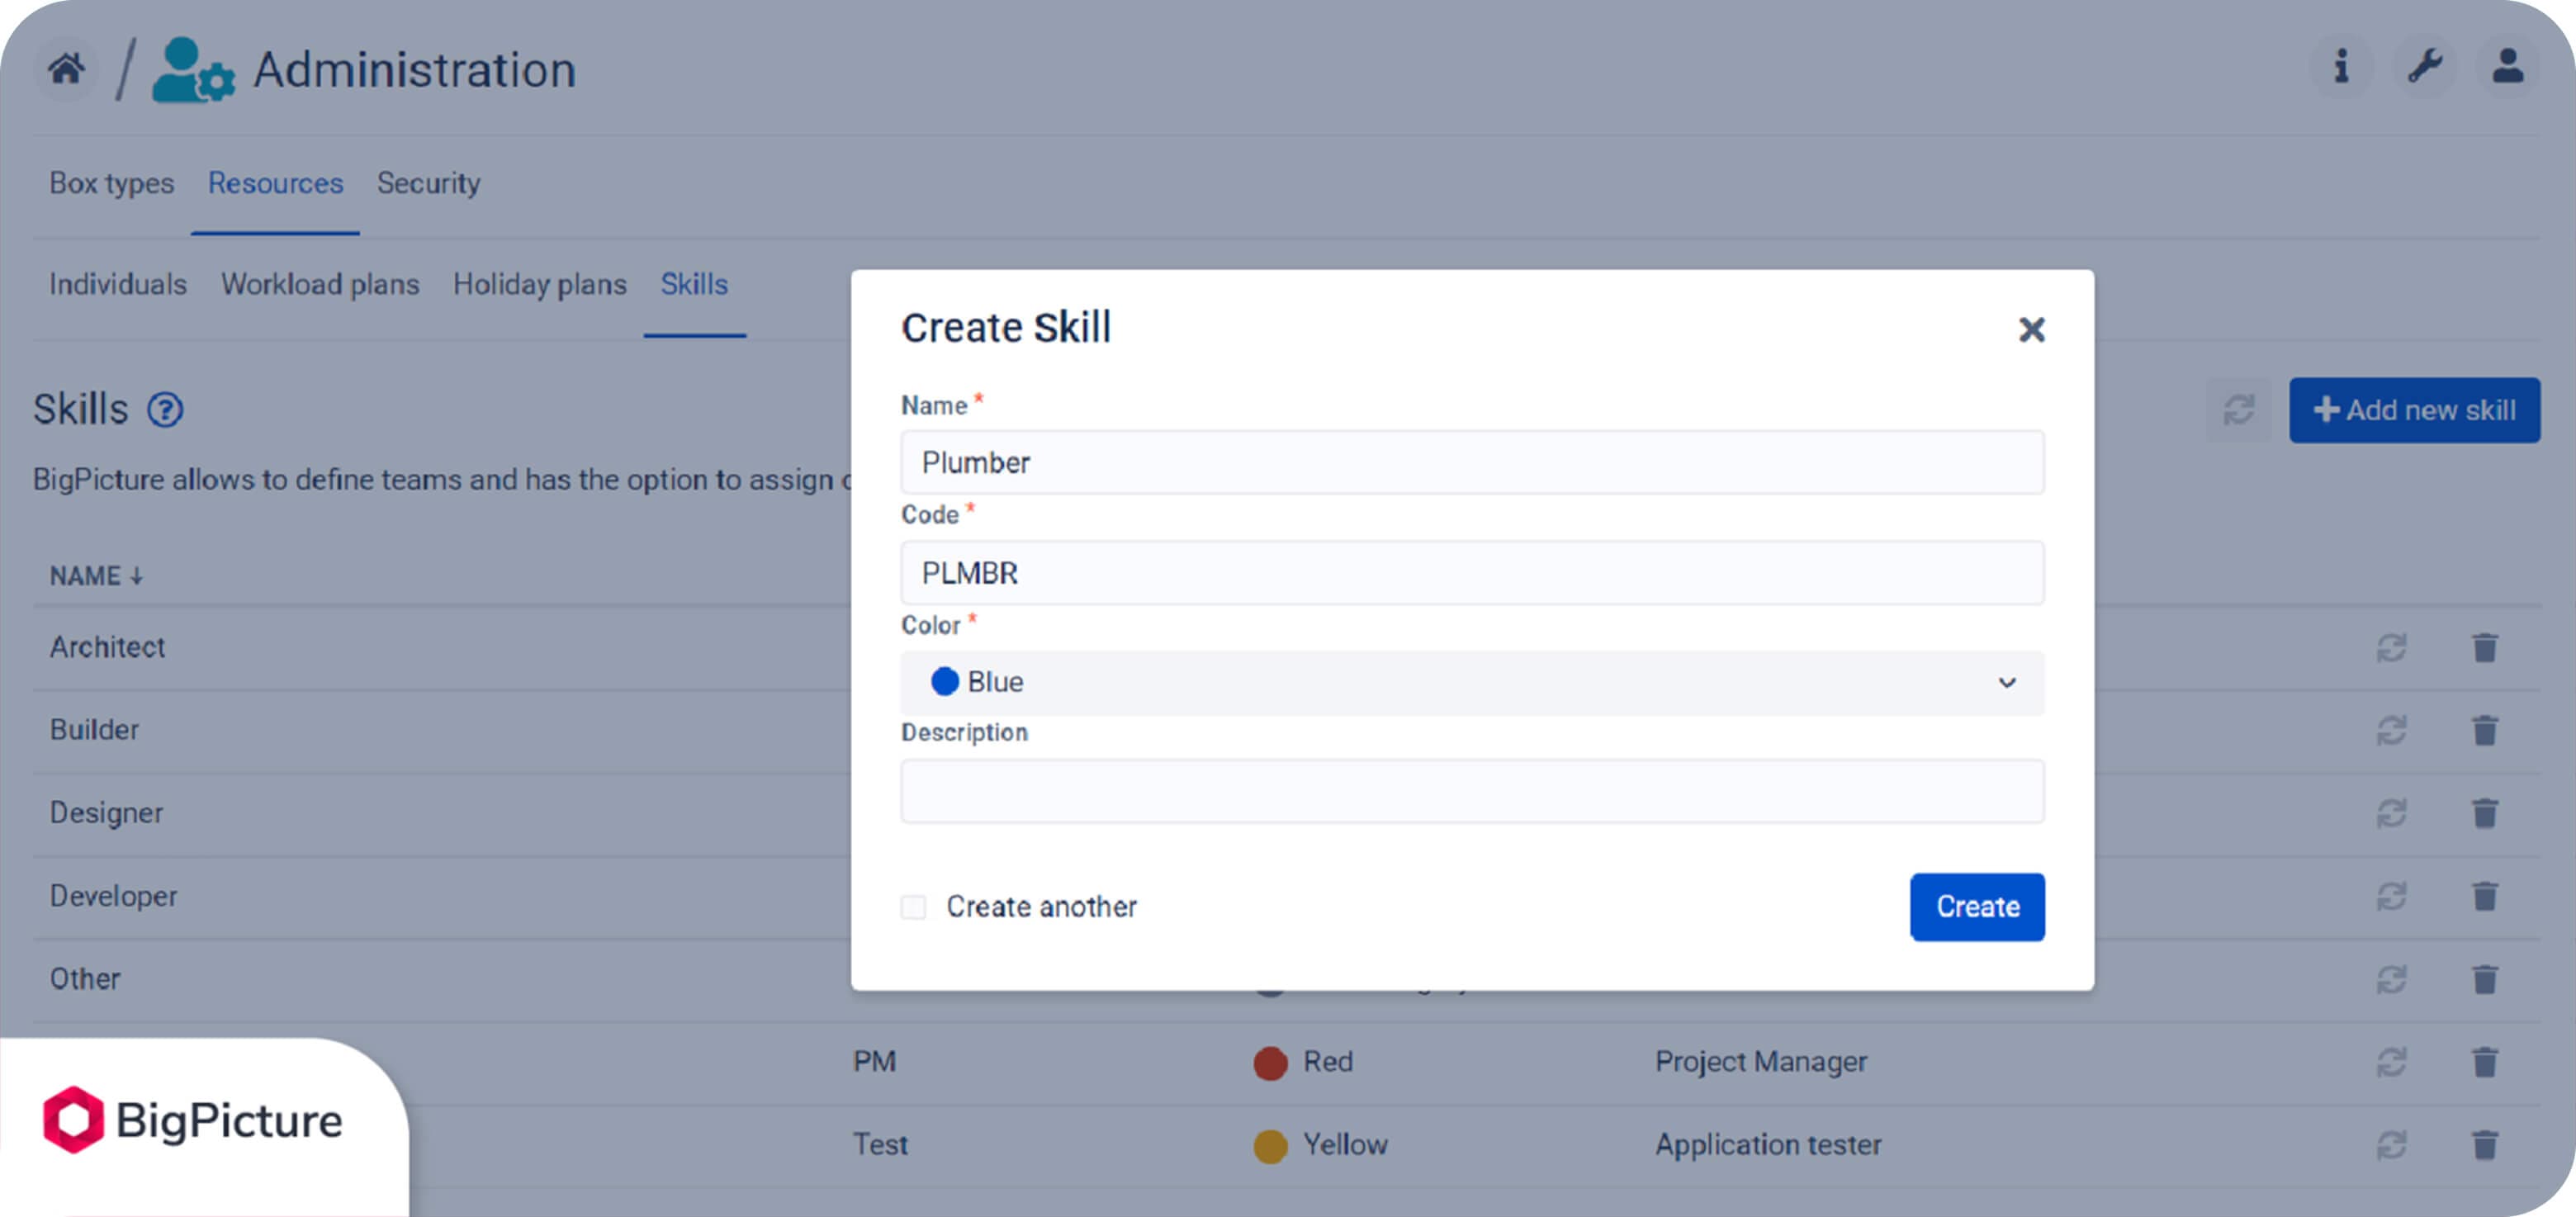Delete the Builder skill
This screenshot has height=1217, width=2576.
[x=2485, y=731]
